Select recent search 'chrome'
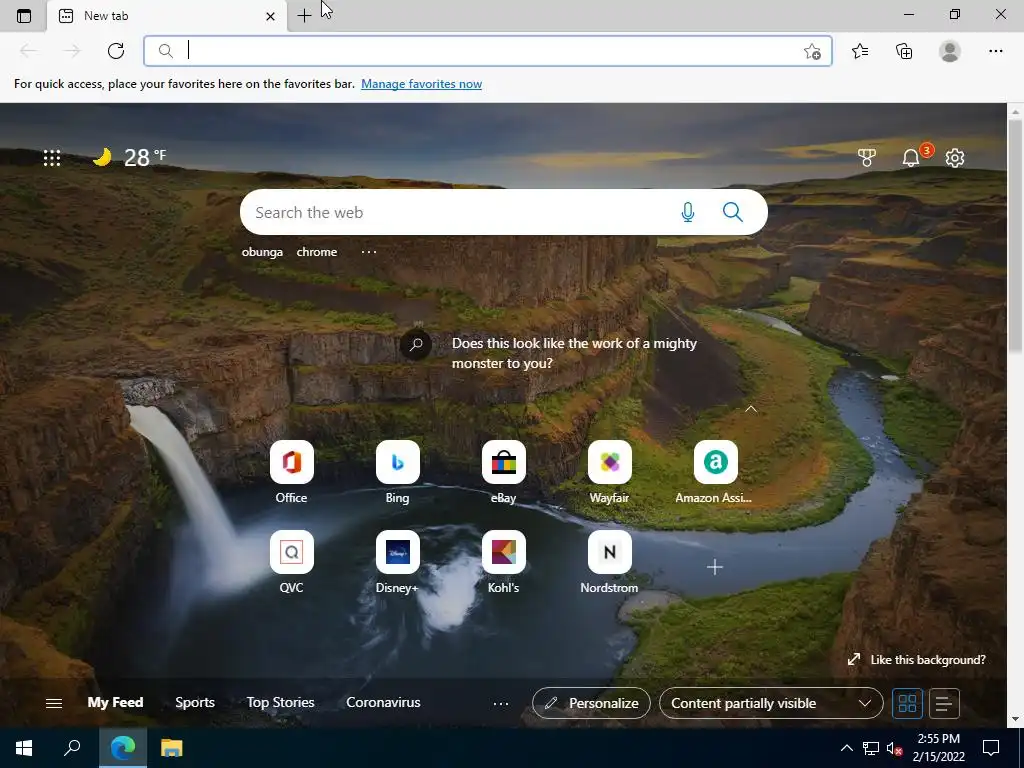The image size is (1024, 768). 317,252
